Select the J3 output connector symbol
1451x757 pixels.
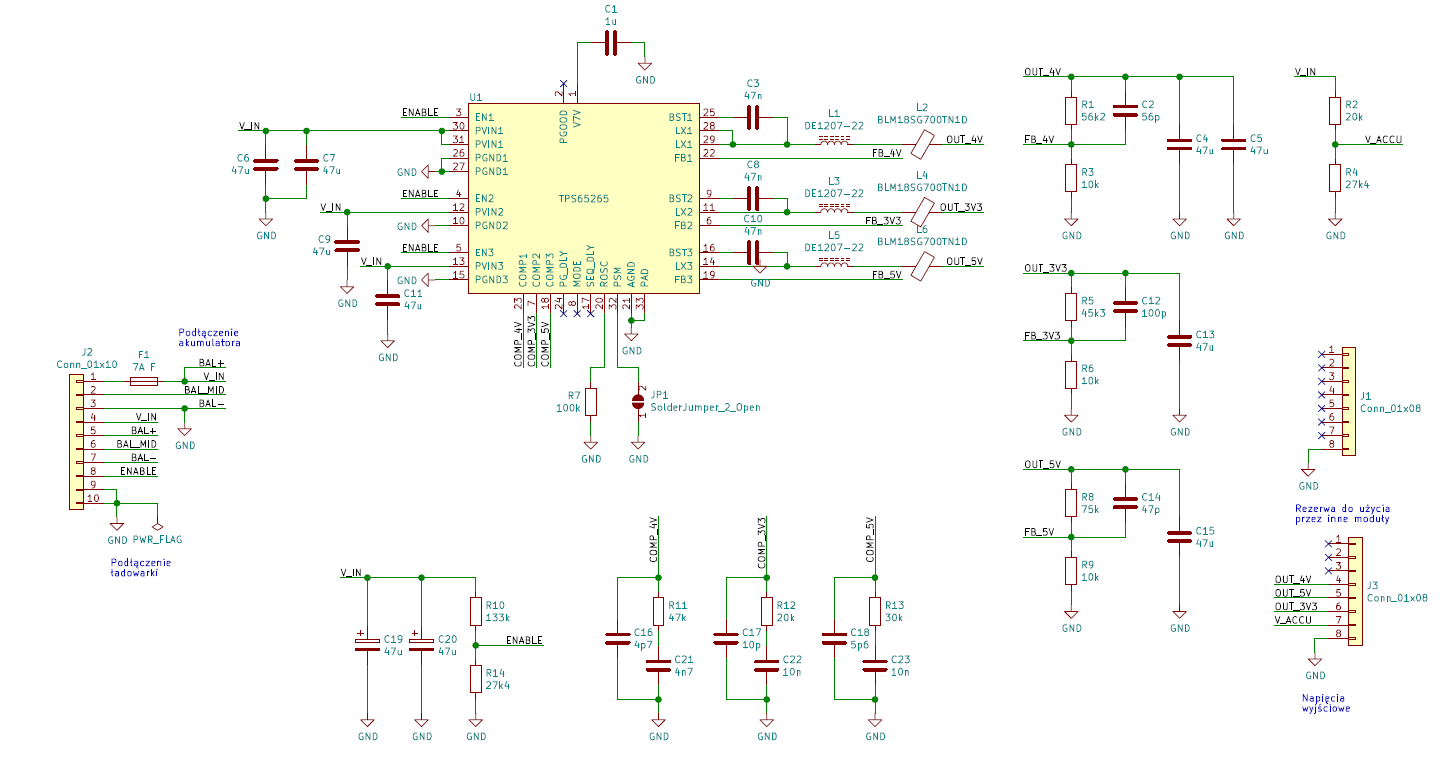coord(1355,591)
